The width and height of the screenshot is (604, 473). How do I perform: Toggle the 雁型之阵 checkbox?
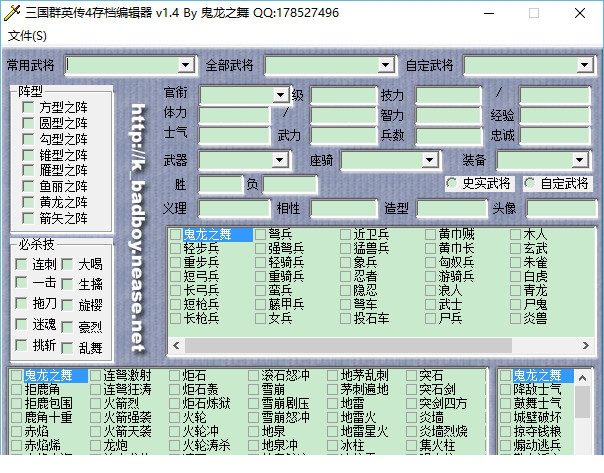click(x=28, y=170)
